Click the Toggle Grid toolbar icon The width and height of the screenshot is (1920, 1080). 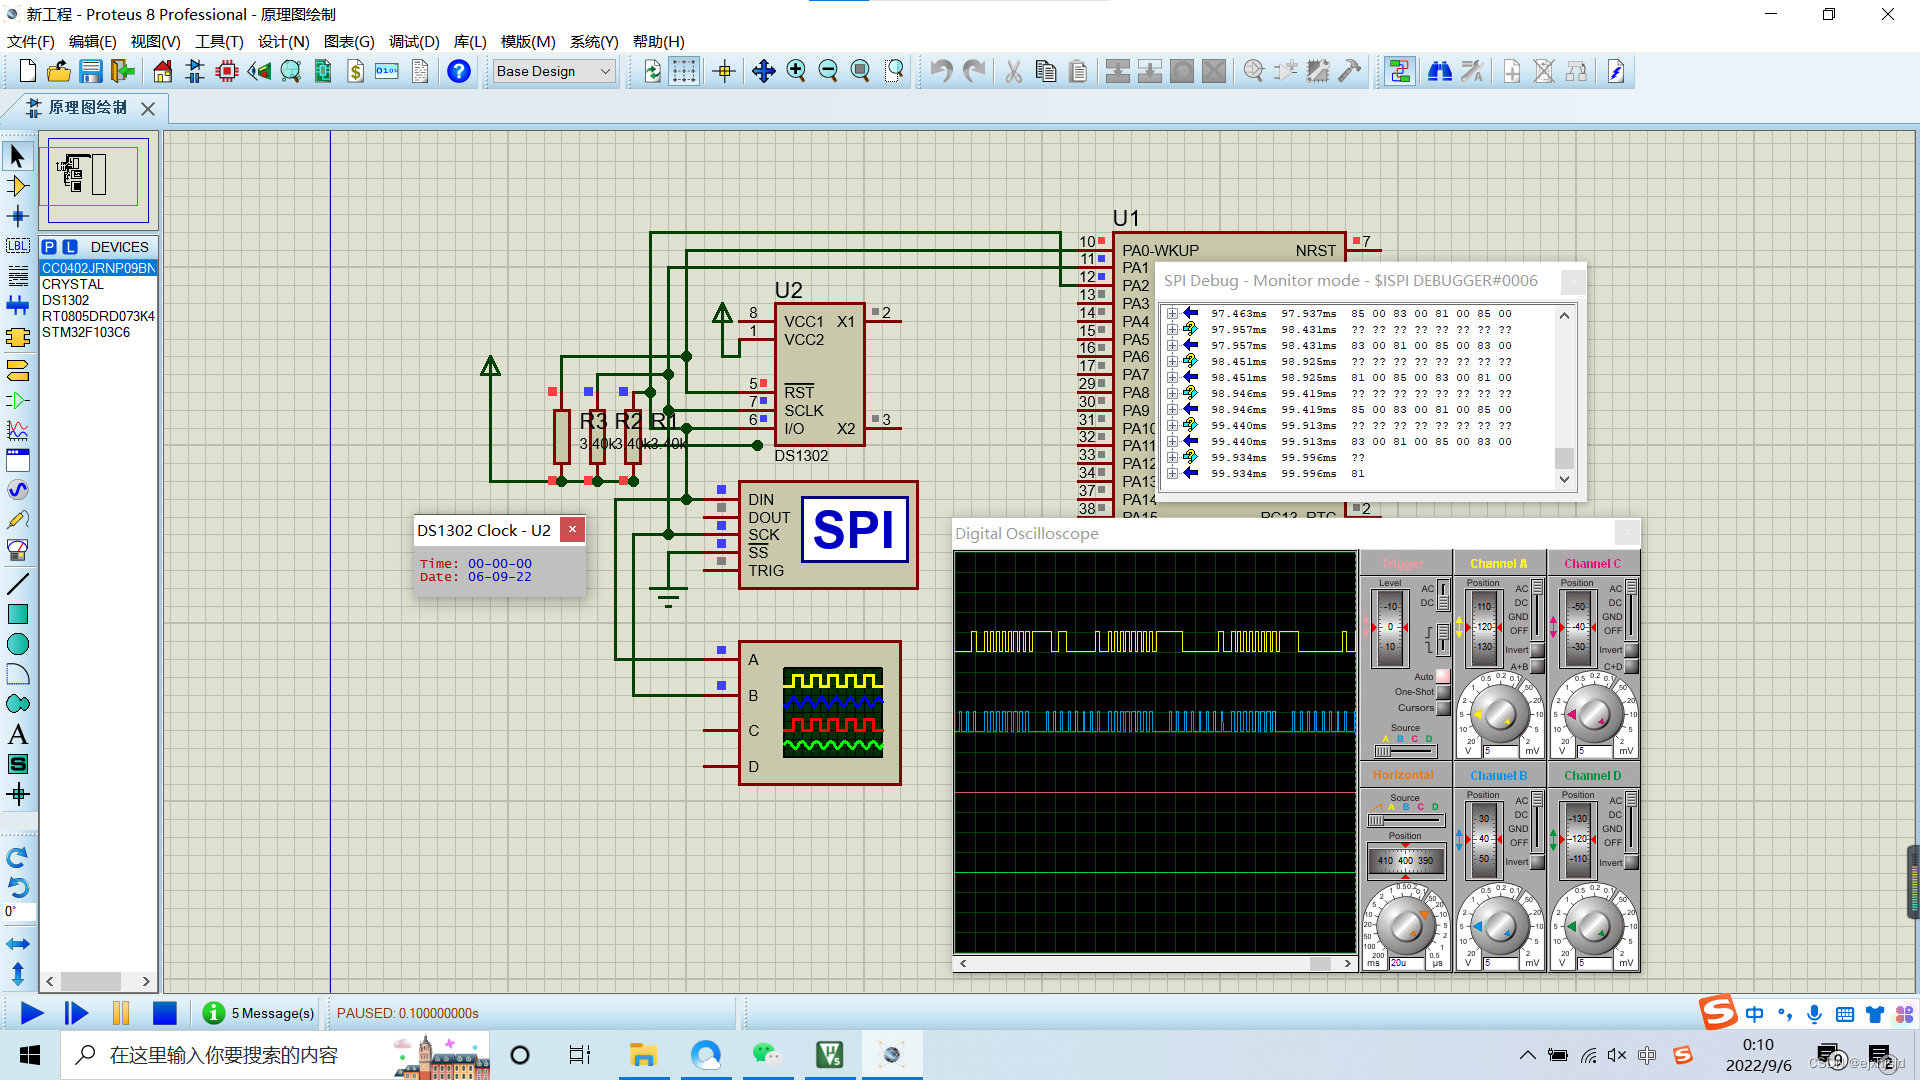pyautogui.click(x=684, y=71)
